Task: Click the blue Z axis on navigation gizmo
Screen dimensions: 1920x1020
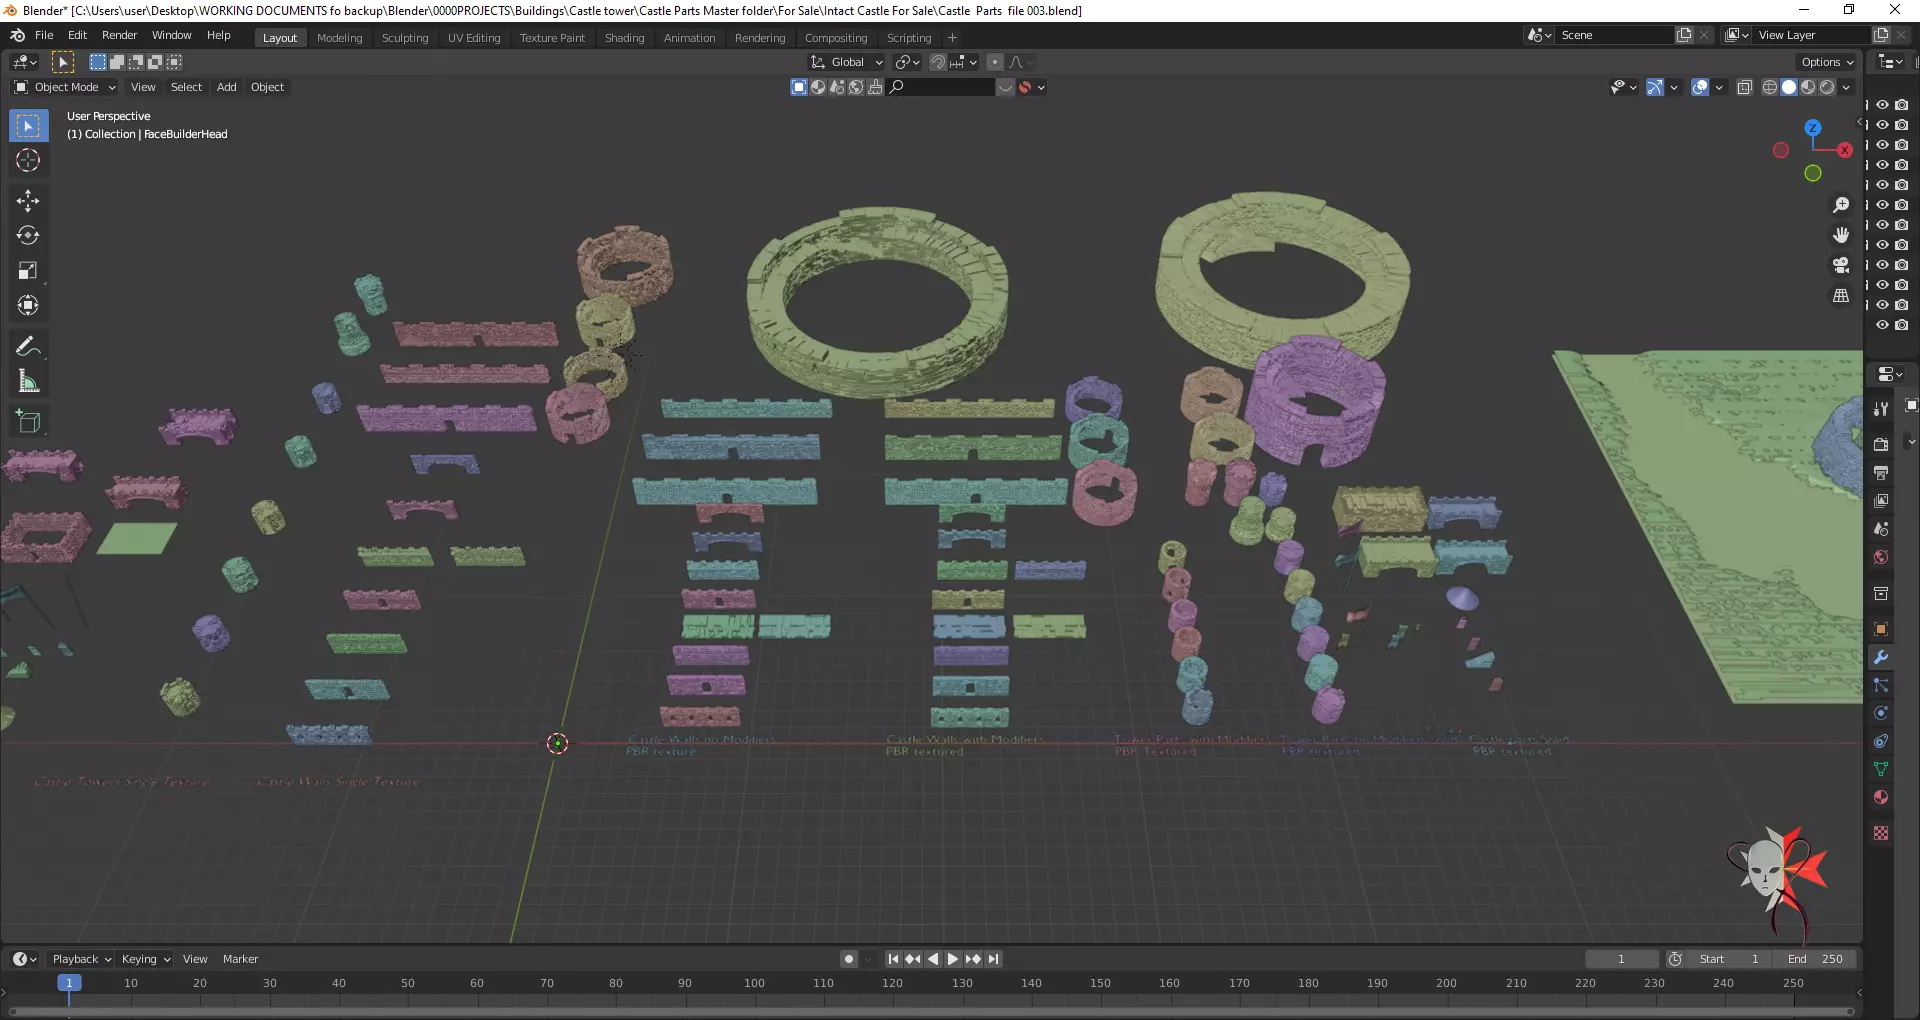Action: (1813, 128)
